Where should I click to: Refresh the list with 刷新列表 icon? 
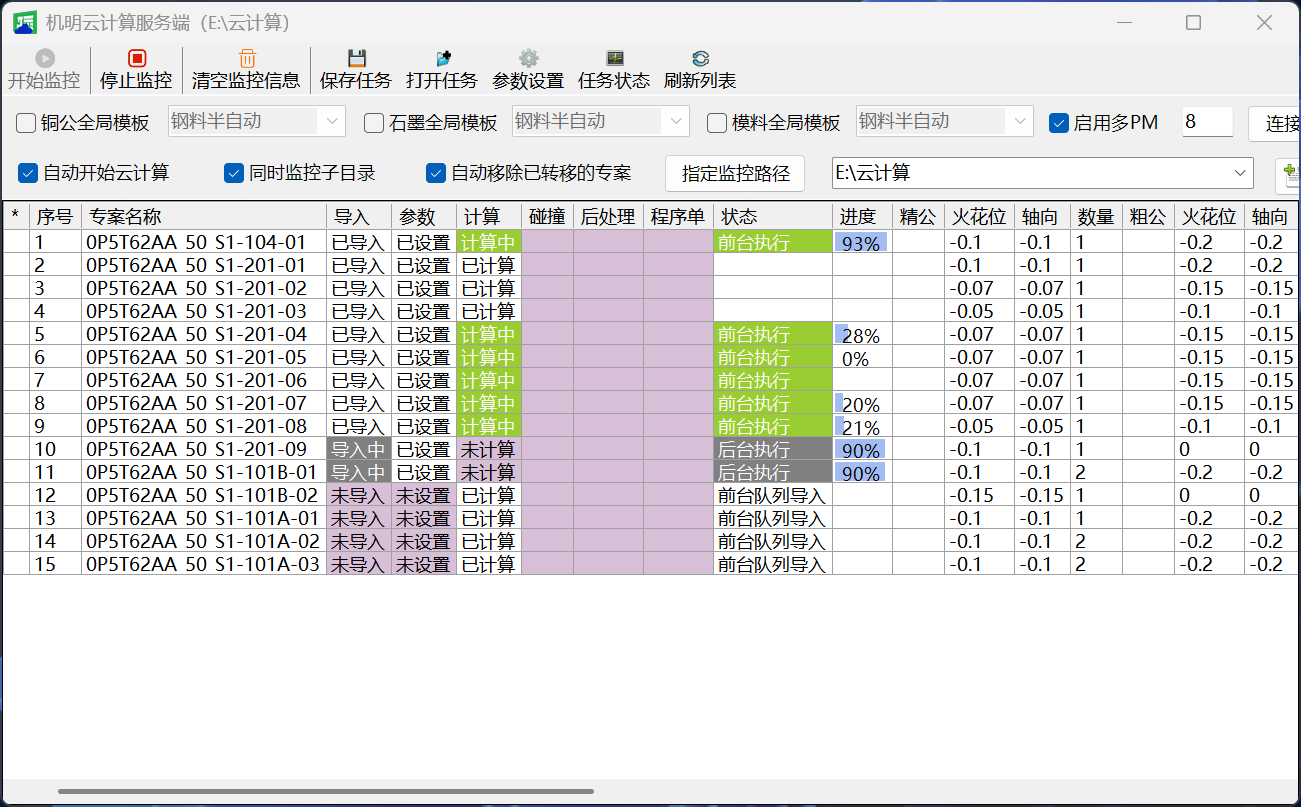tap(700, 59)
